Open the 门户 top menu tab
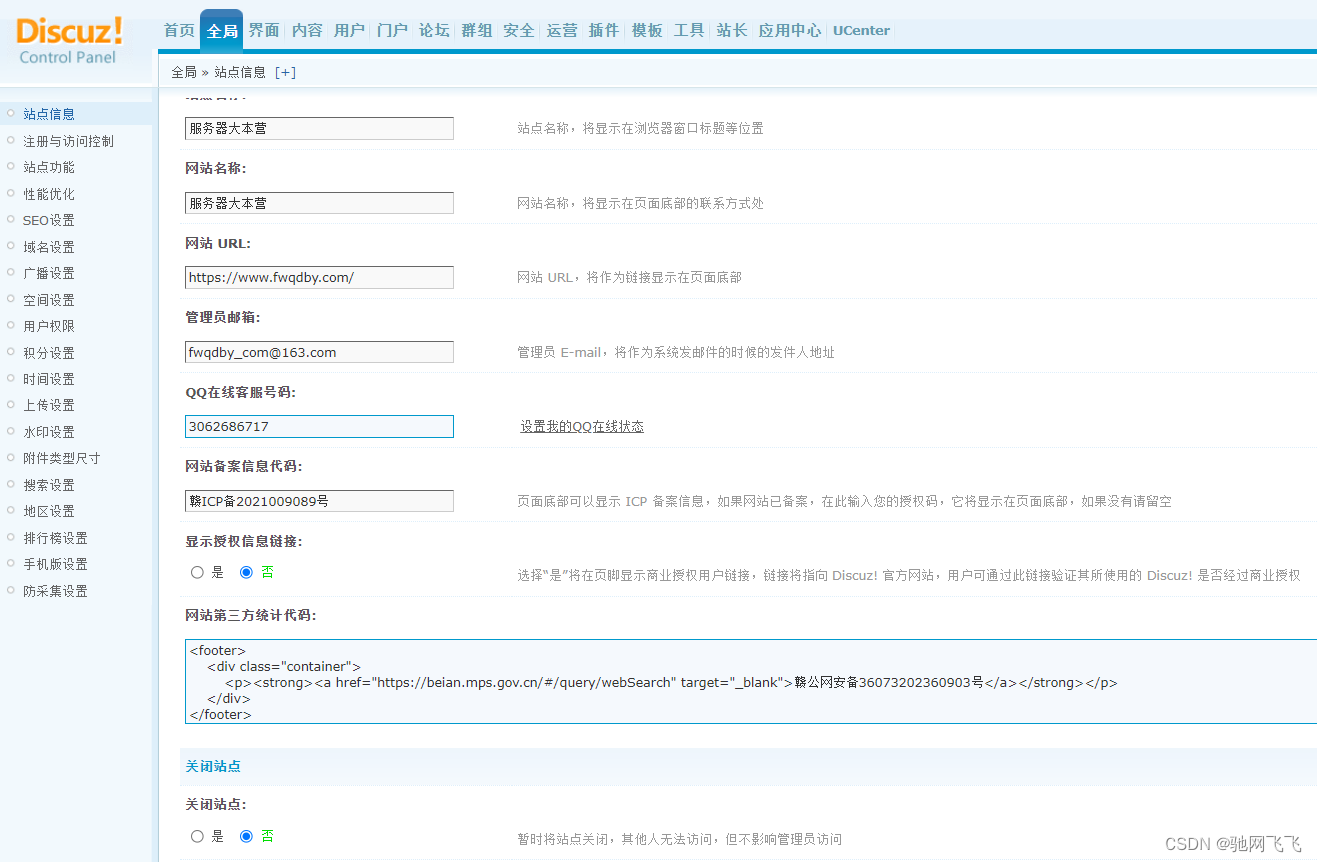Image resolution: width=1317 pixels, height=862 pixels. (x=392, y=30)
